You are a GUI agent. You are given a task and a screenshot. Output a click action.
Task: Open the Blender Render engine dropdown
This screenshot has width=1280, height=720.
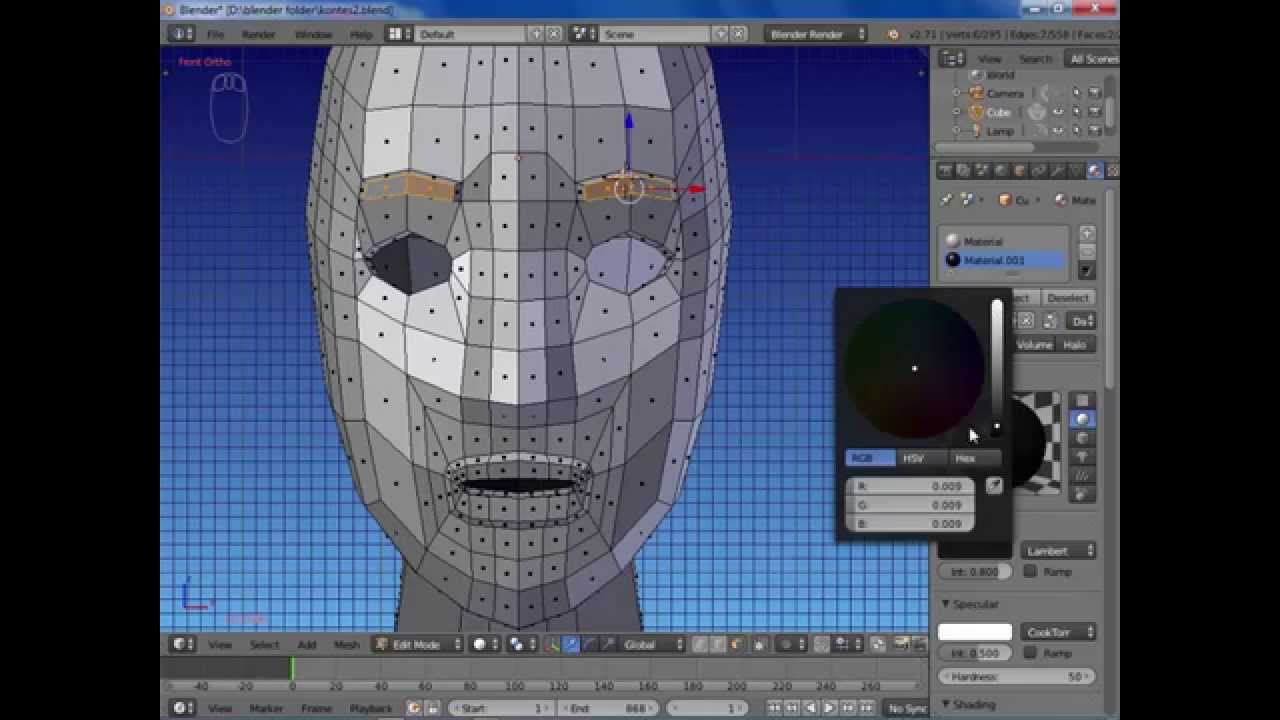tap(817, 34)
